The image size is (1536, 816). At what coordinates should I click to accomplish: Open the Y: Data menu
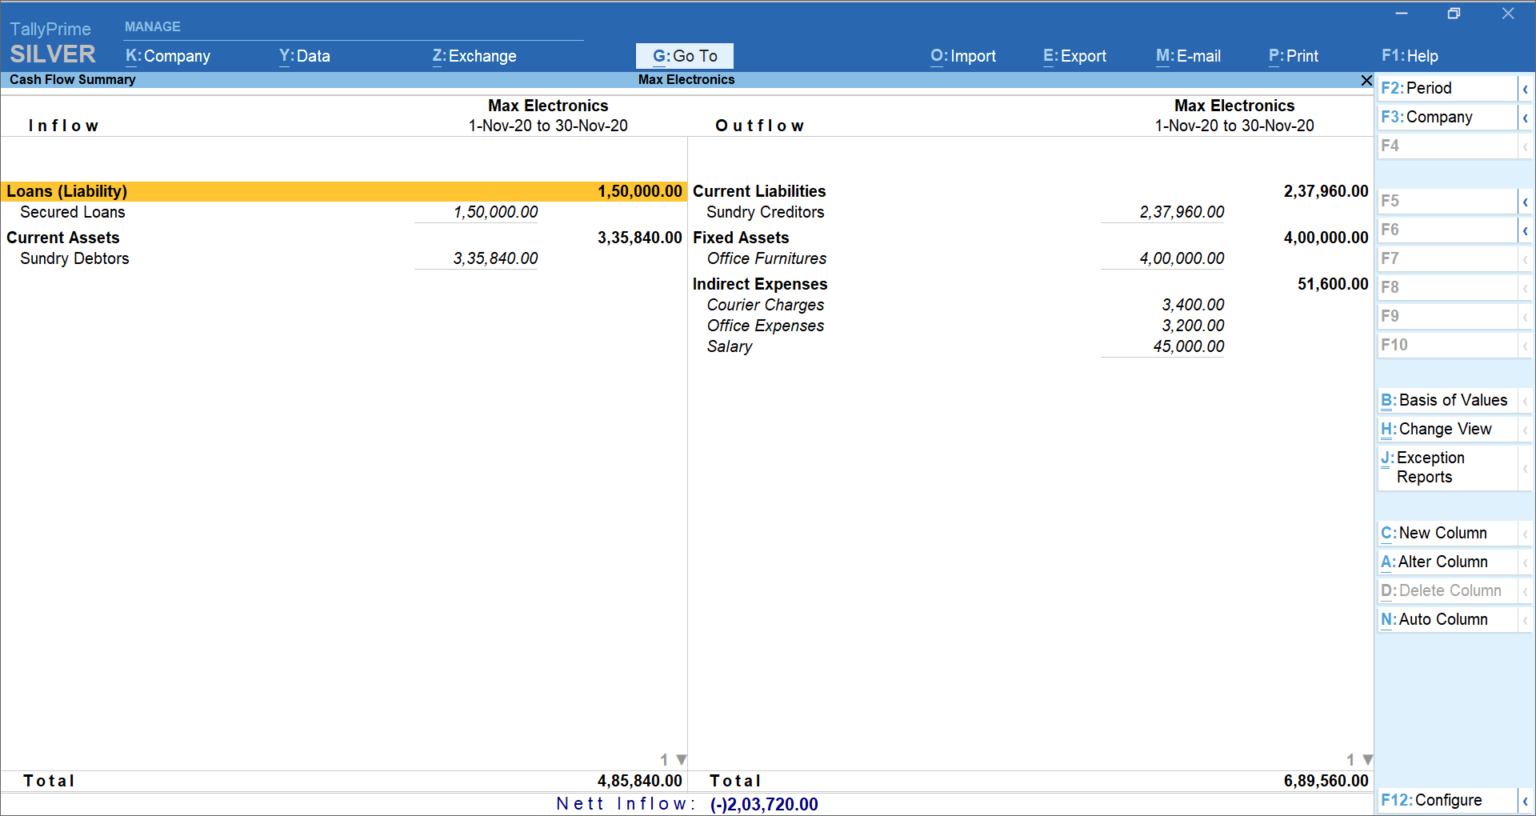[304, 56]
